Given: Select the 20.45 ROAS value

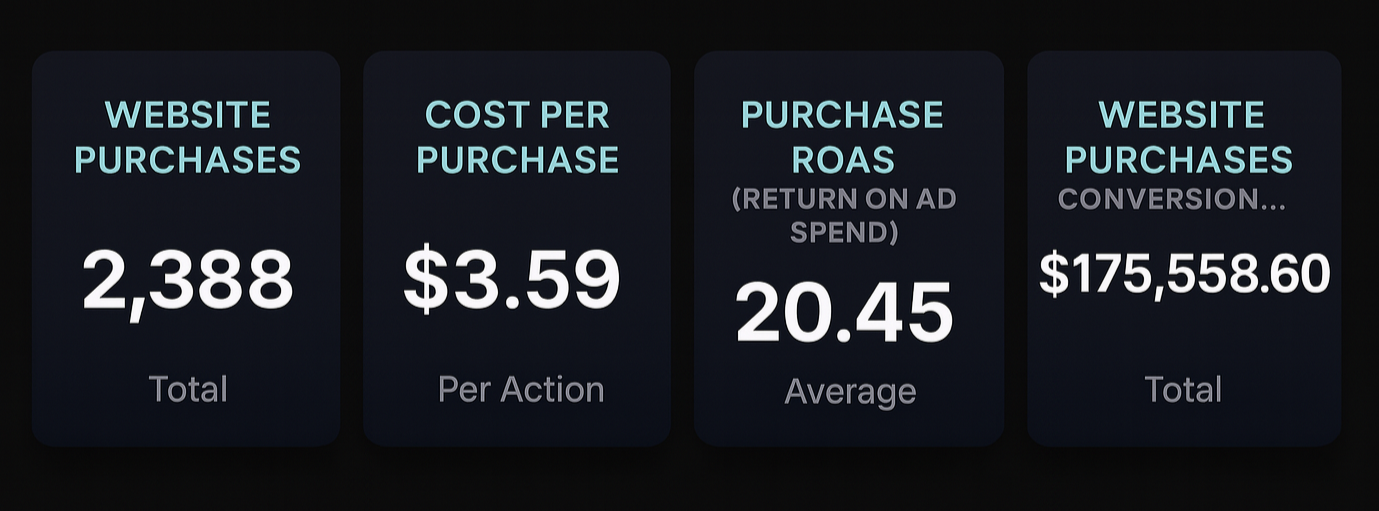Looking at the screenshot, I should [844, 313].
